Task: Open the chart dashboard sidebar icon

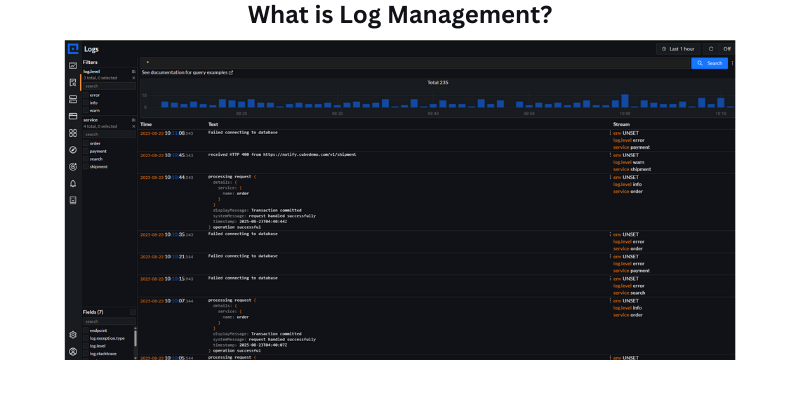Action: click(x=73, y=66)
